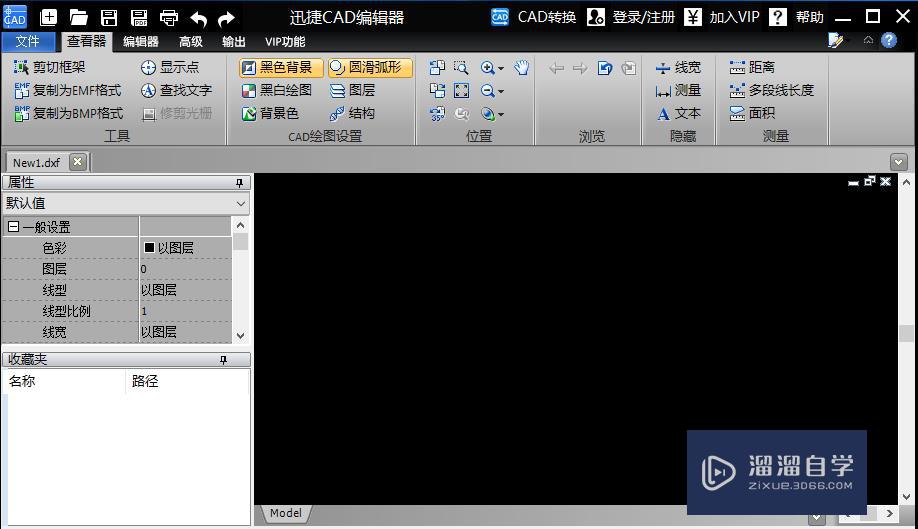This screenshot has height=529, width=918.
Task: Open the 文件 menu
Action: coord(28,42)
